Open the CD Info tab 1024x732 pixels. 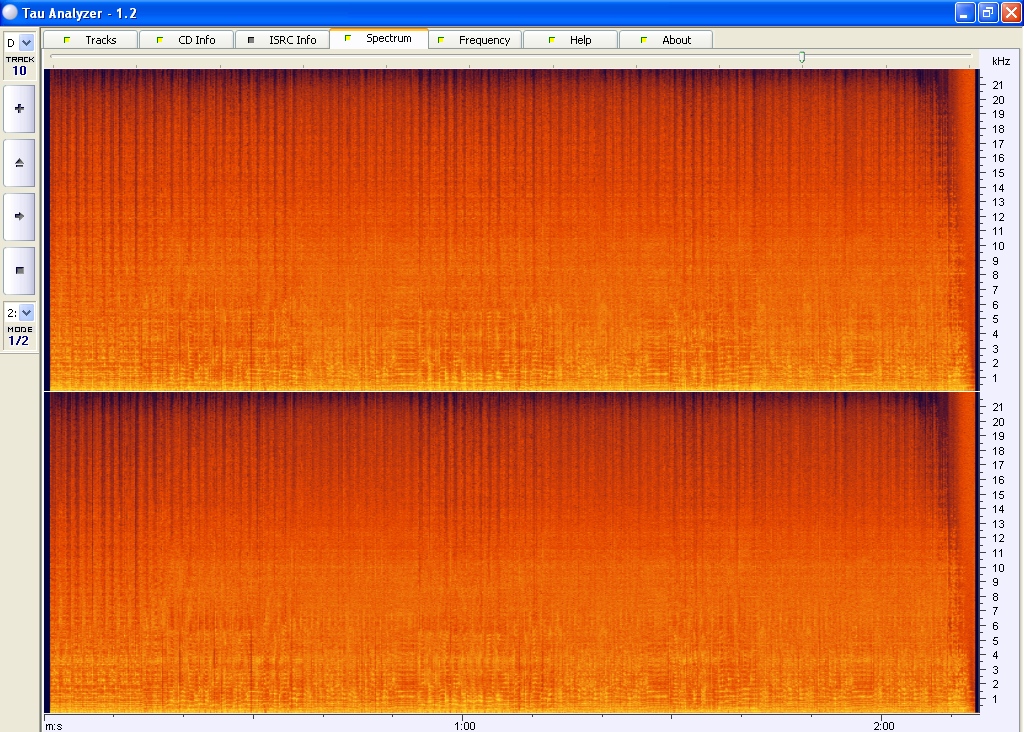(x=186, y=40)
